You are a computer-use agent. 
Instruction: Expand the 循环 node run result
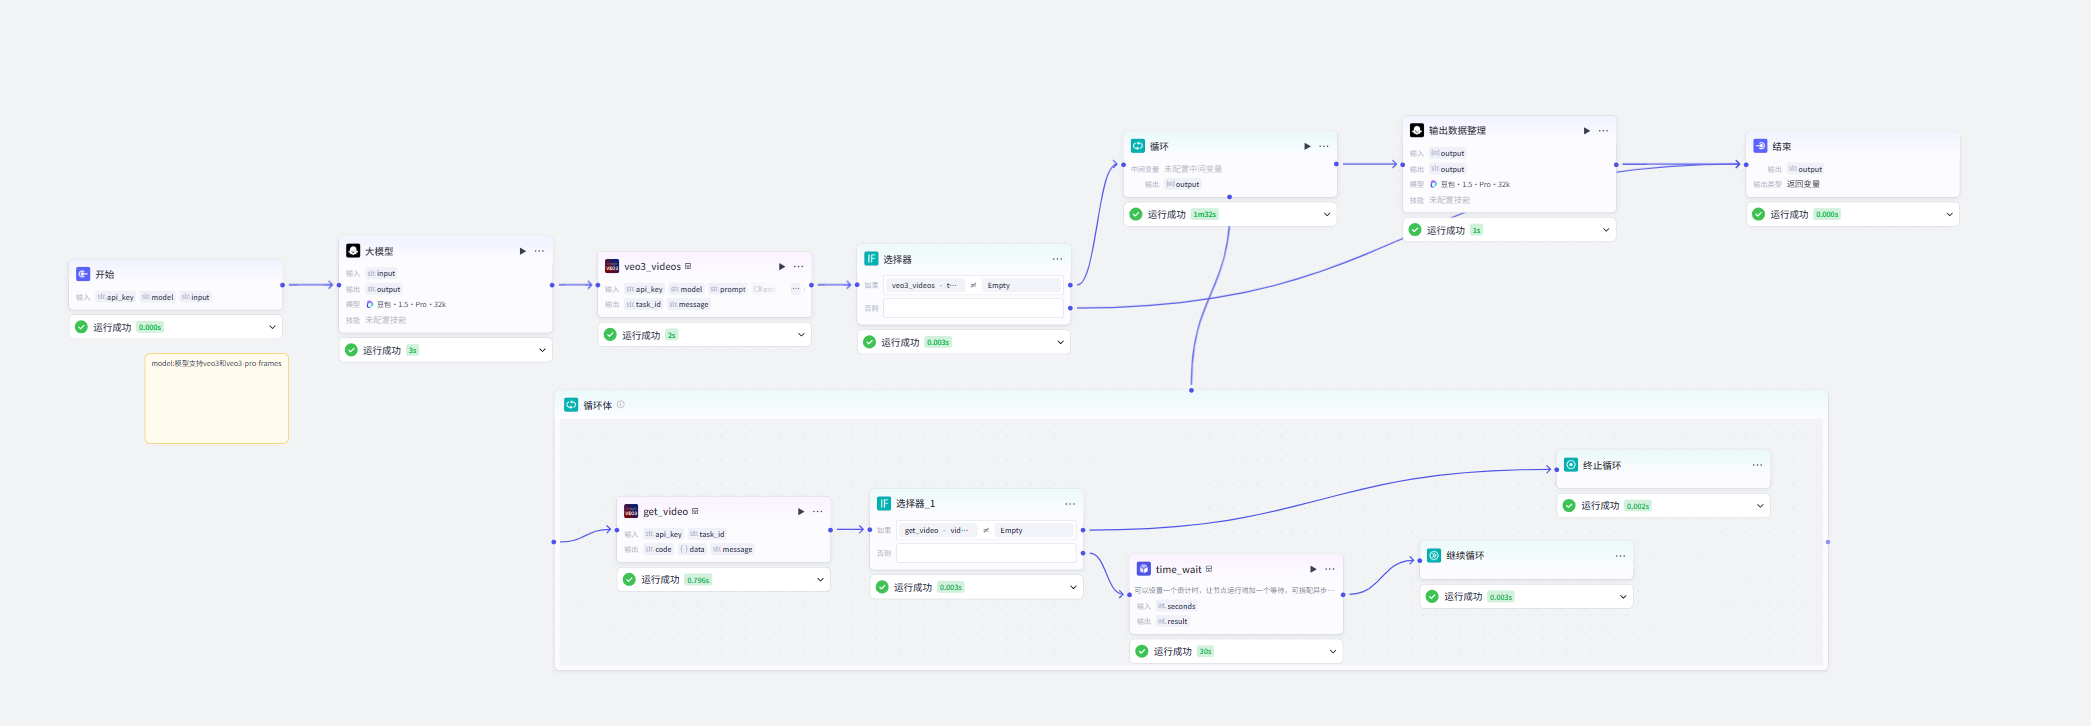(x=1327, y=214)
